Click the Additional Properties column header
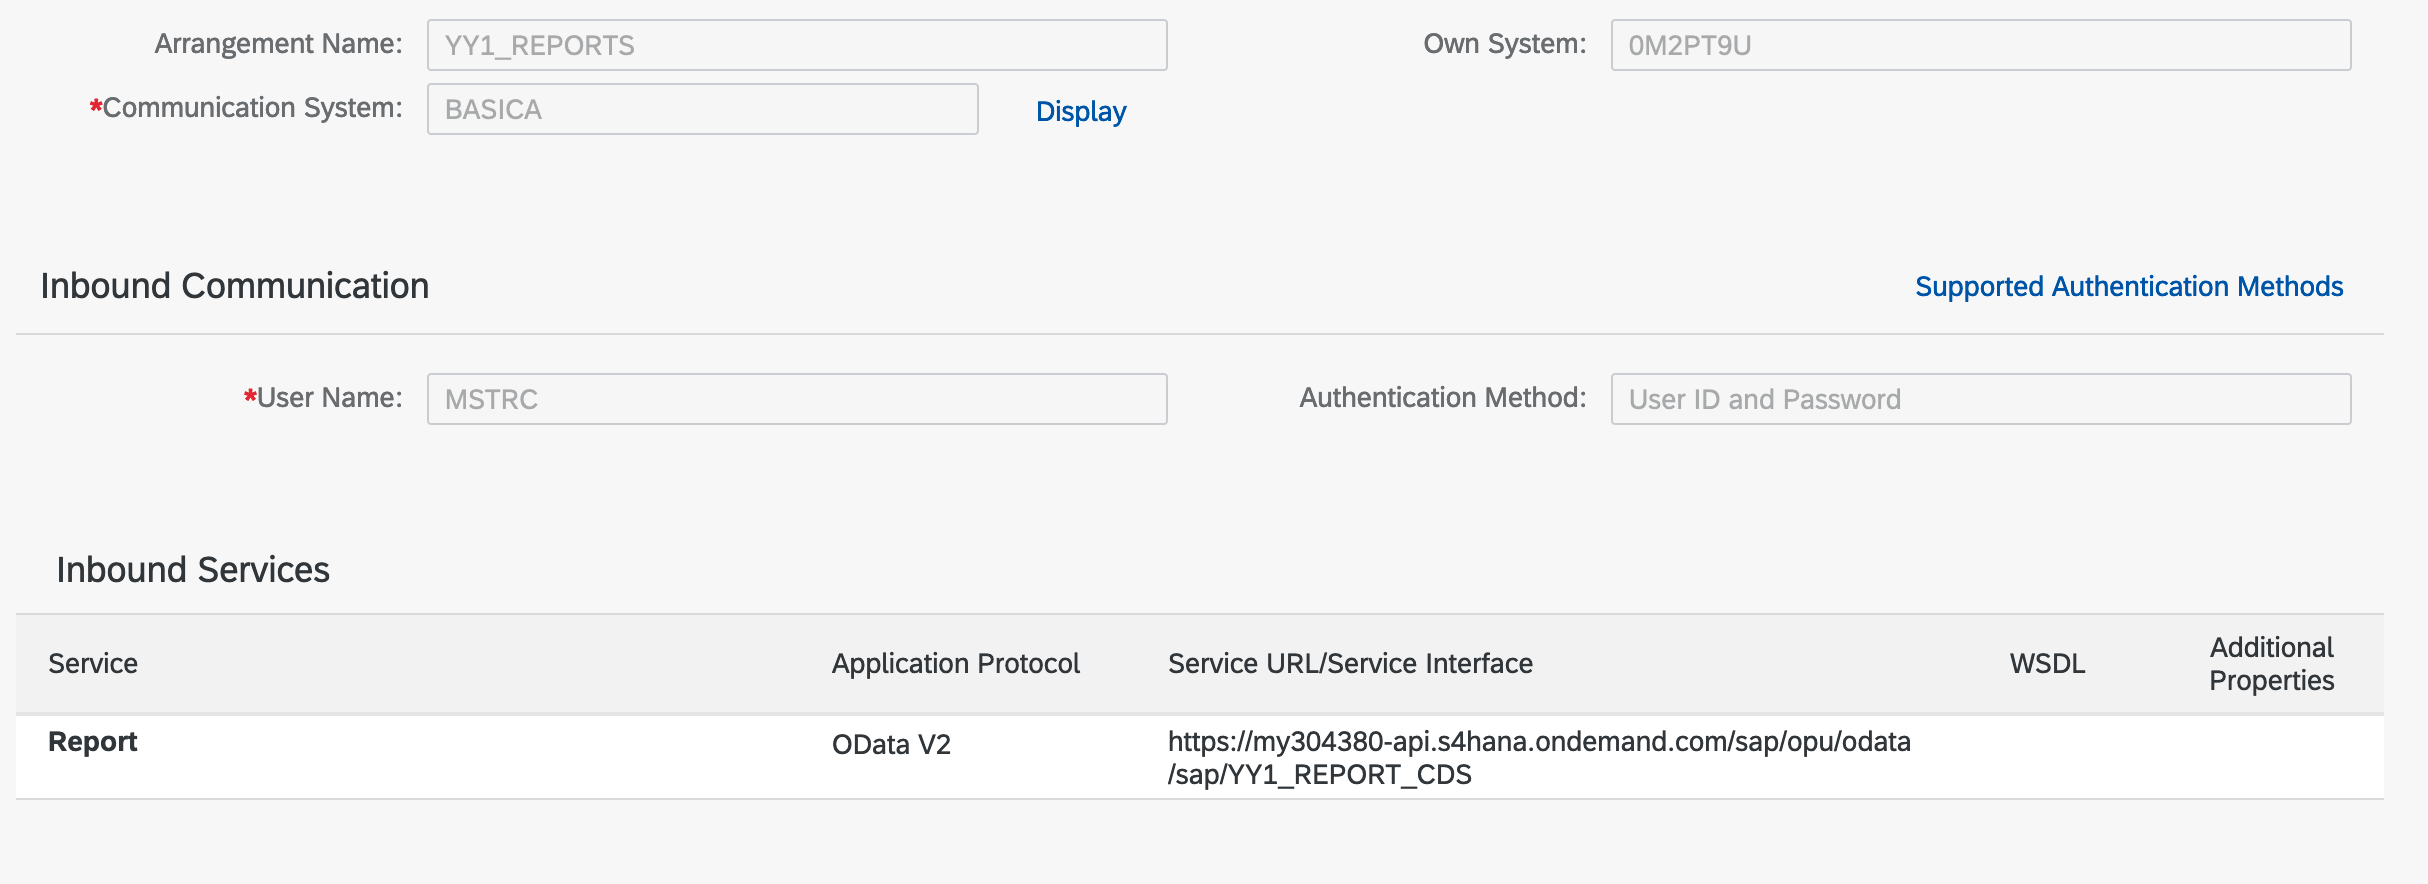The image size is (2428, 884). pyautogui.click(x=2270, y=664)
